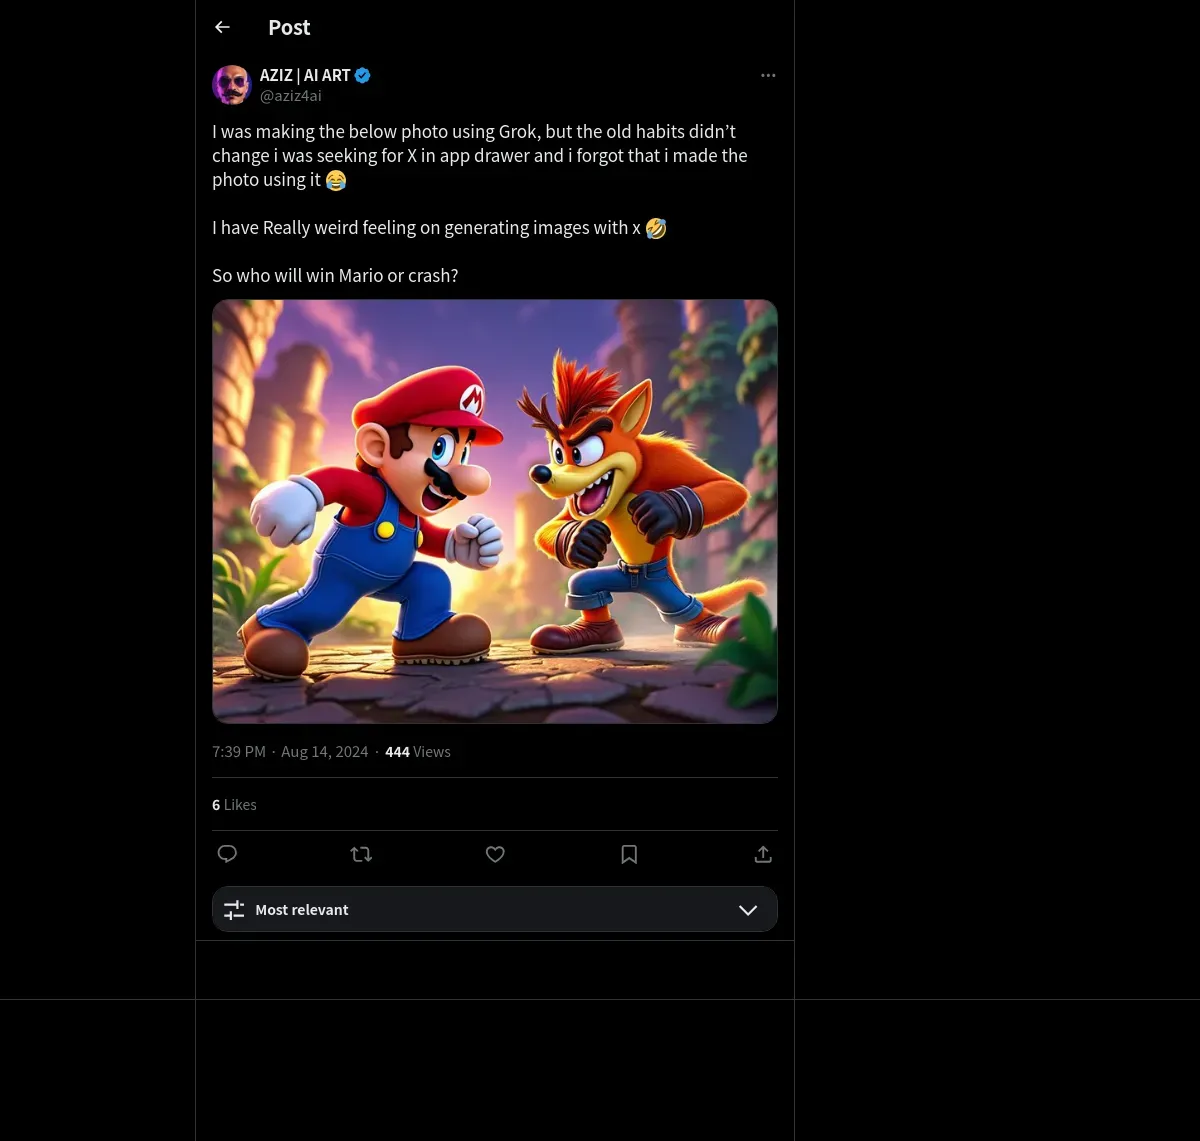Click the AZIZ | AI ART display name
1200x1141 pixels.
[305, 75]
